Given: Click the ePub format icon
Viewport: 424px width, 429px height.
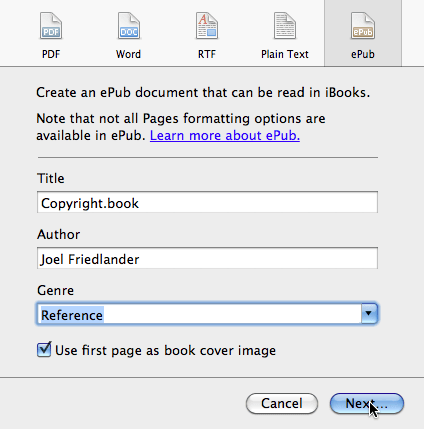Looking at the screenshot, I should (x=363, y=26).
